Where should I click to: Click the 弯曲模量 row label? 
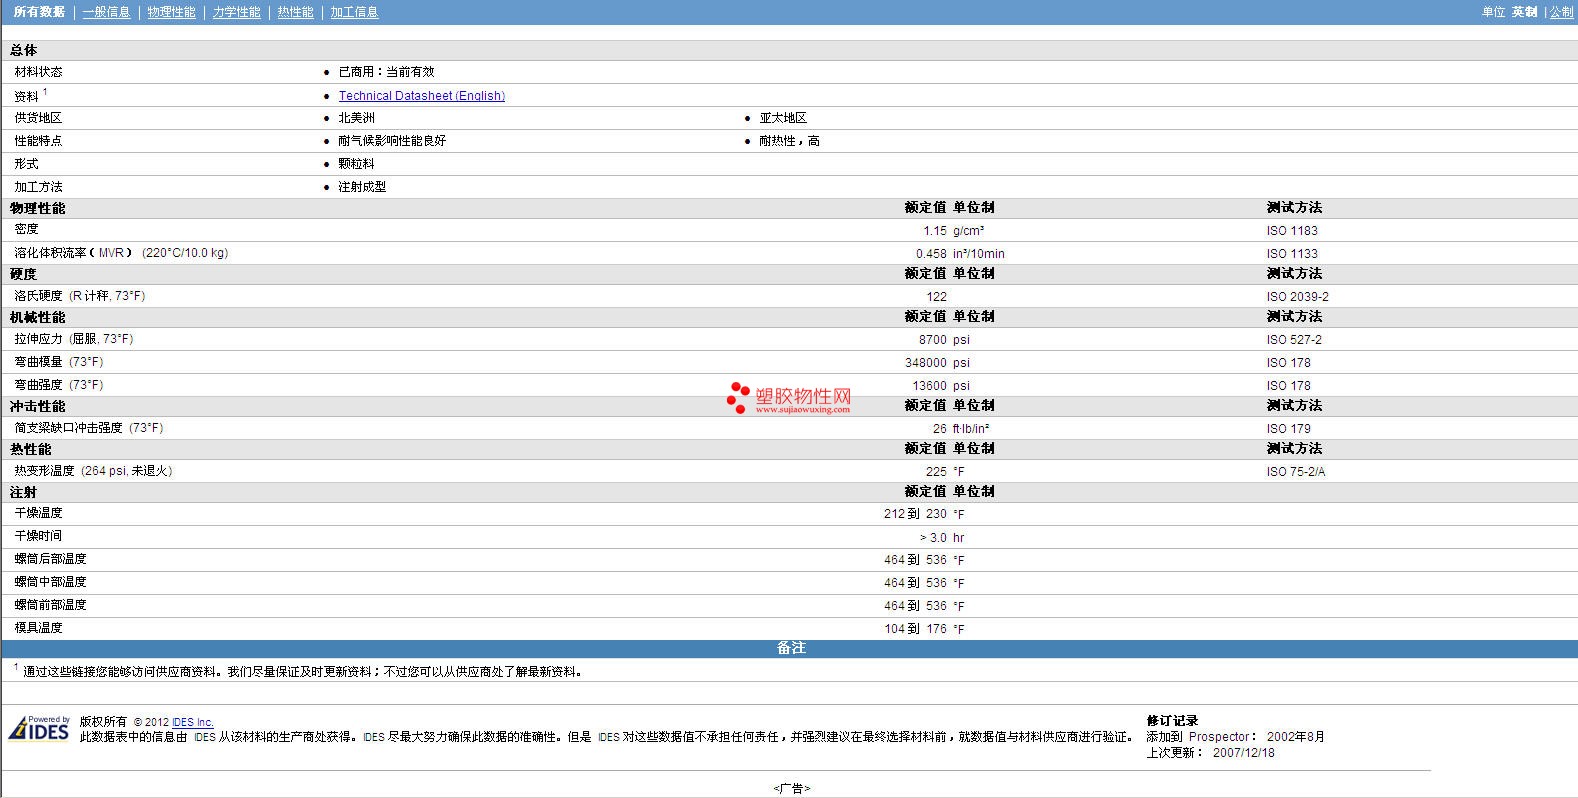[58, 362]
